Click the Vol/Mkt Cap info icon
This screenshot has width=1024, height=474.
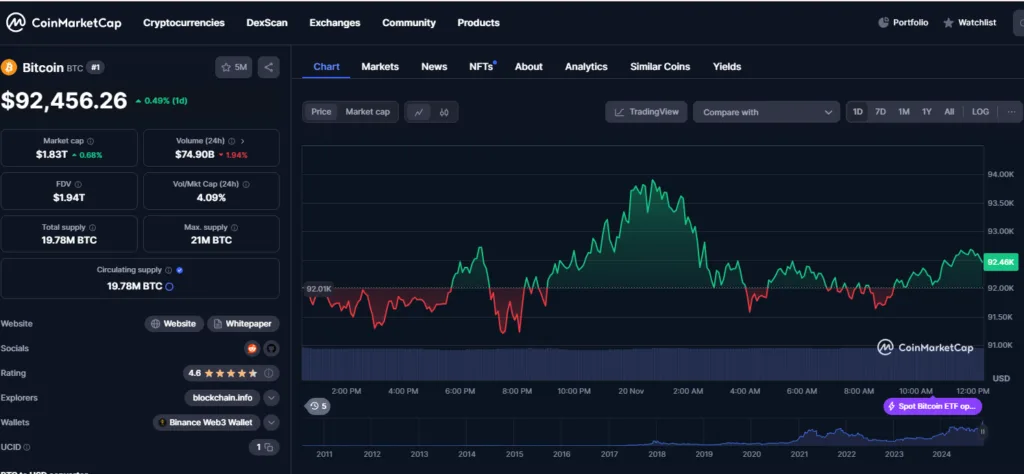pyautogui.click(x=246, y=185)
